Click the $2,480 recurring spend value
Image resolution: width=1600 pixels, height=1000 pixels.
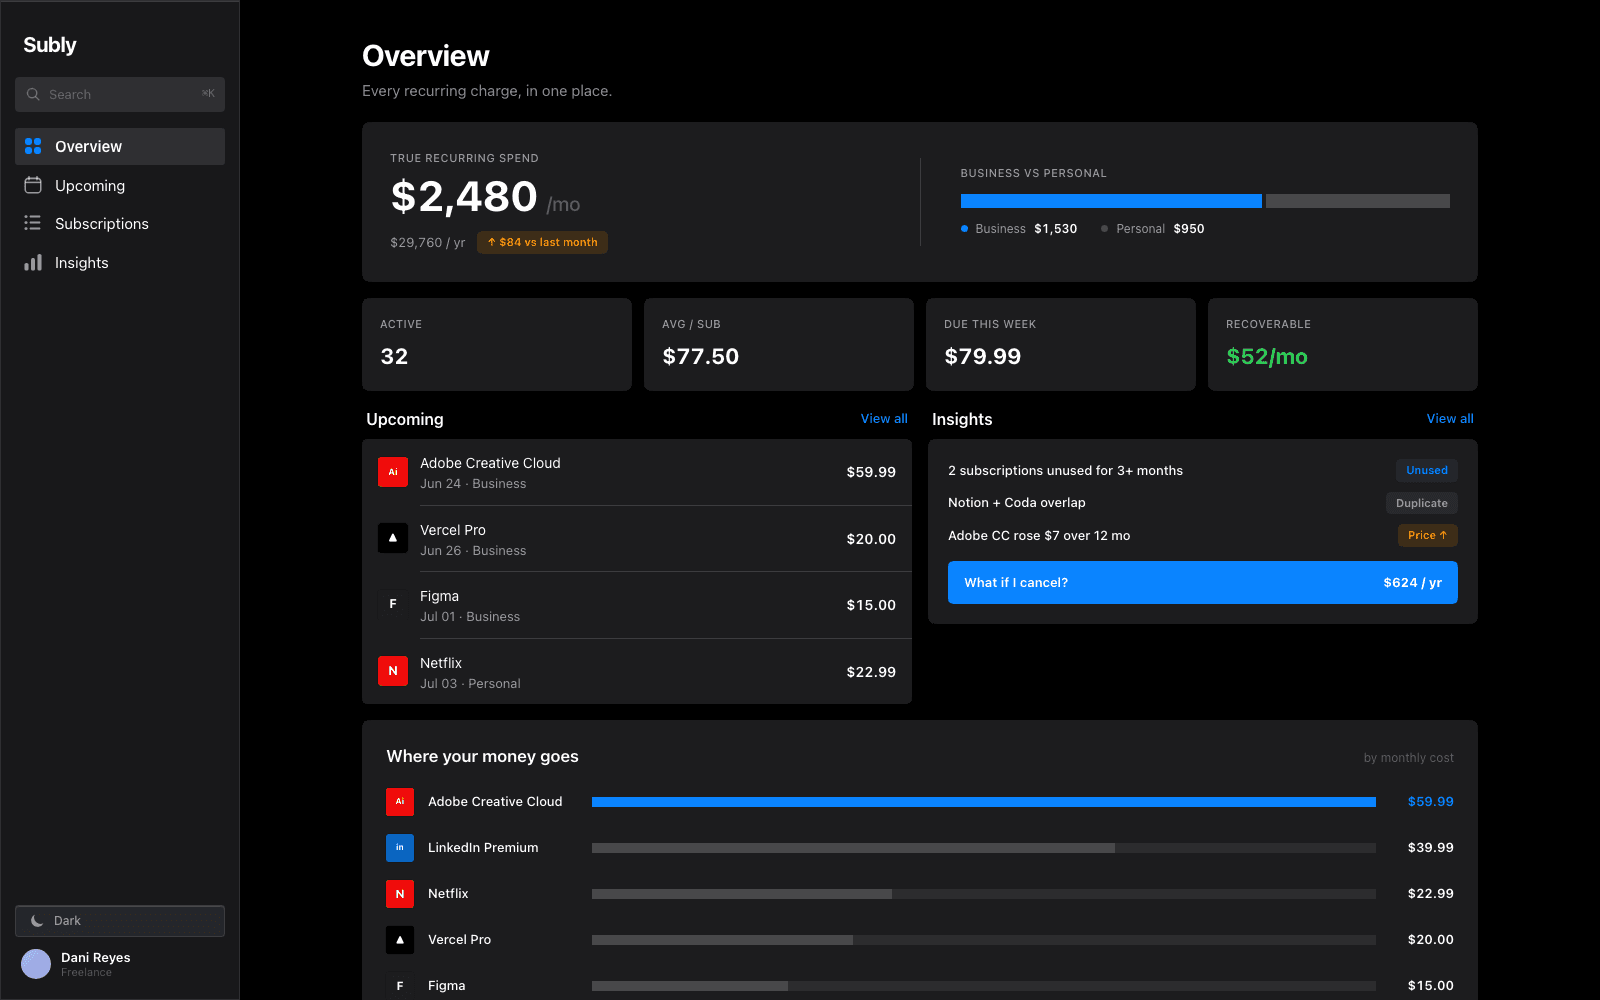(x=464, y=197)
